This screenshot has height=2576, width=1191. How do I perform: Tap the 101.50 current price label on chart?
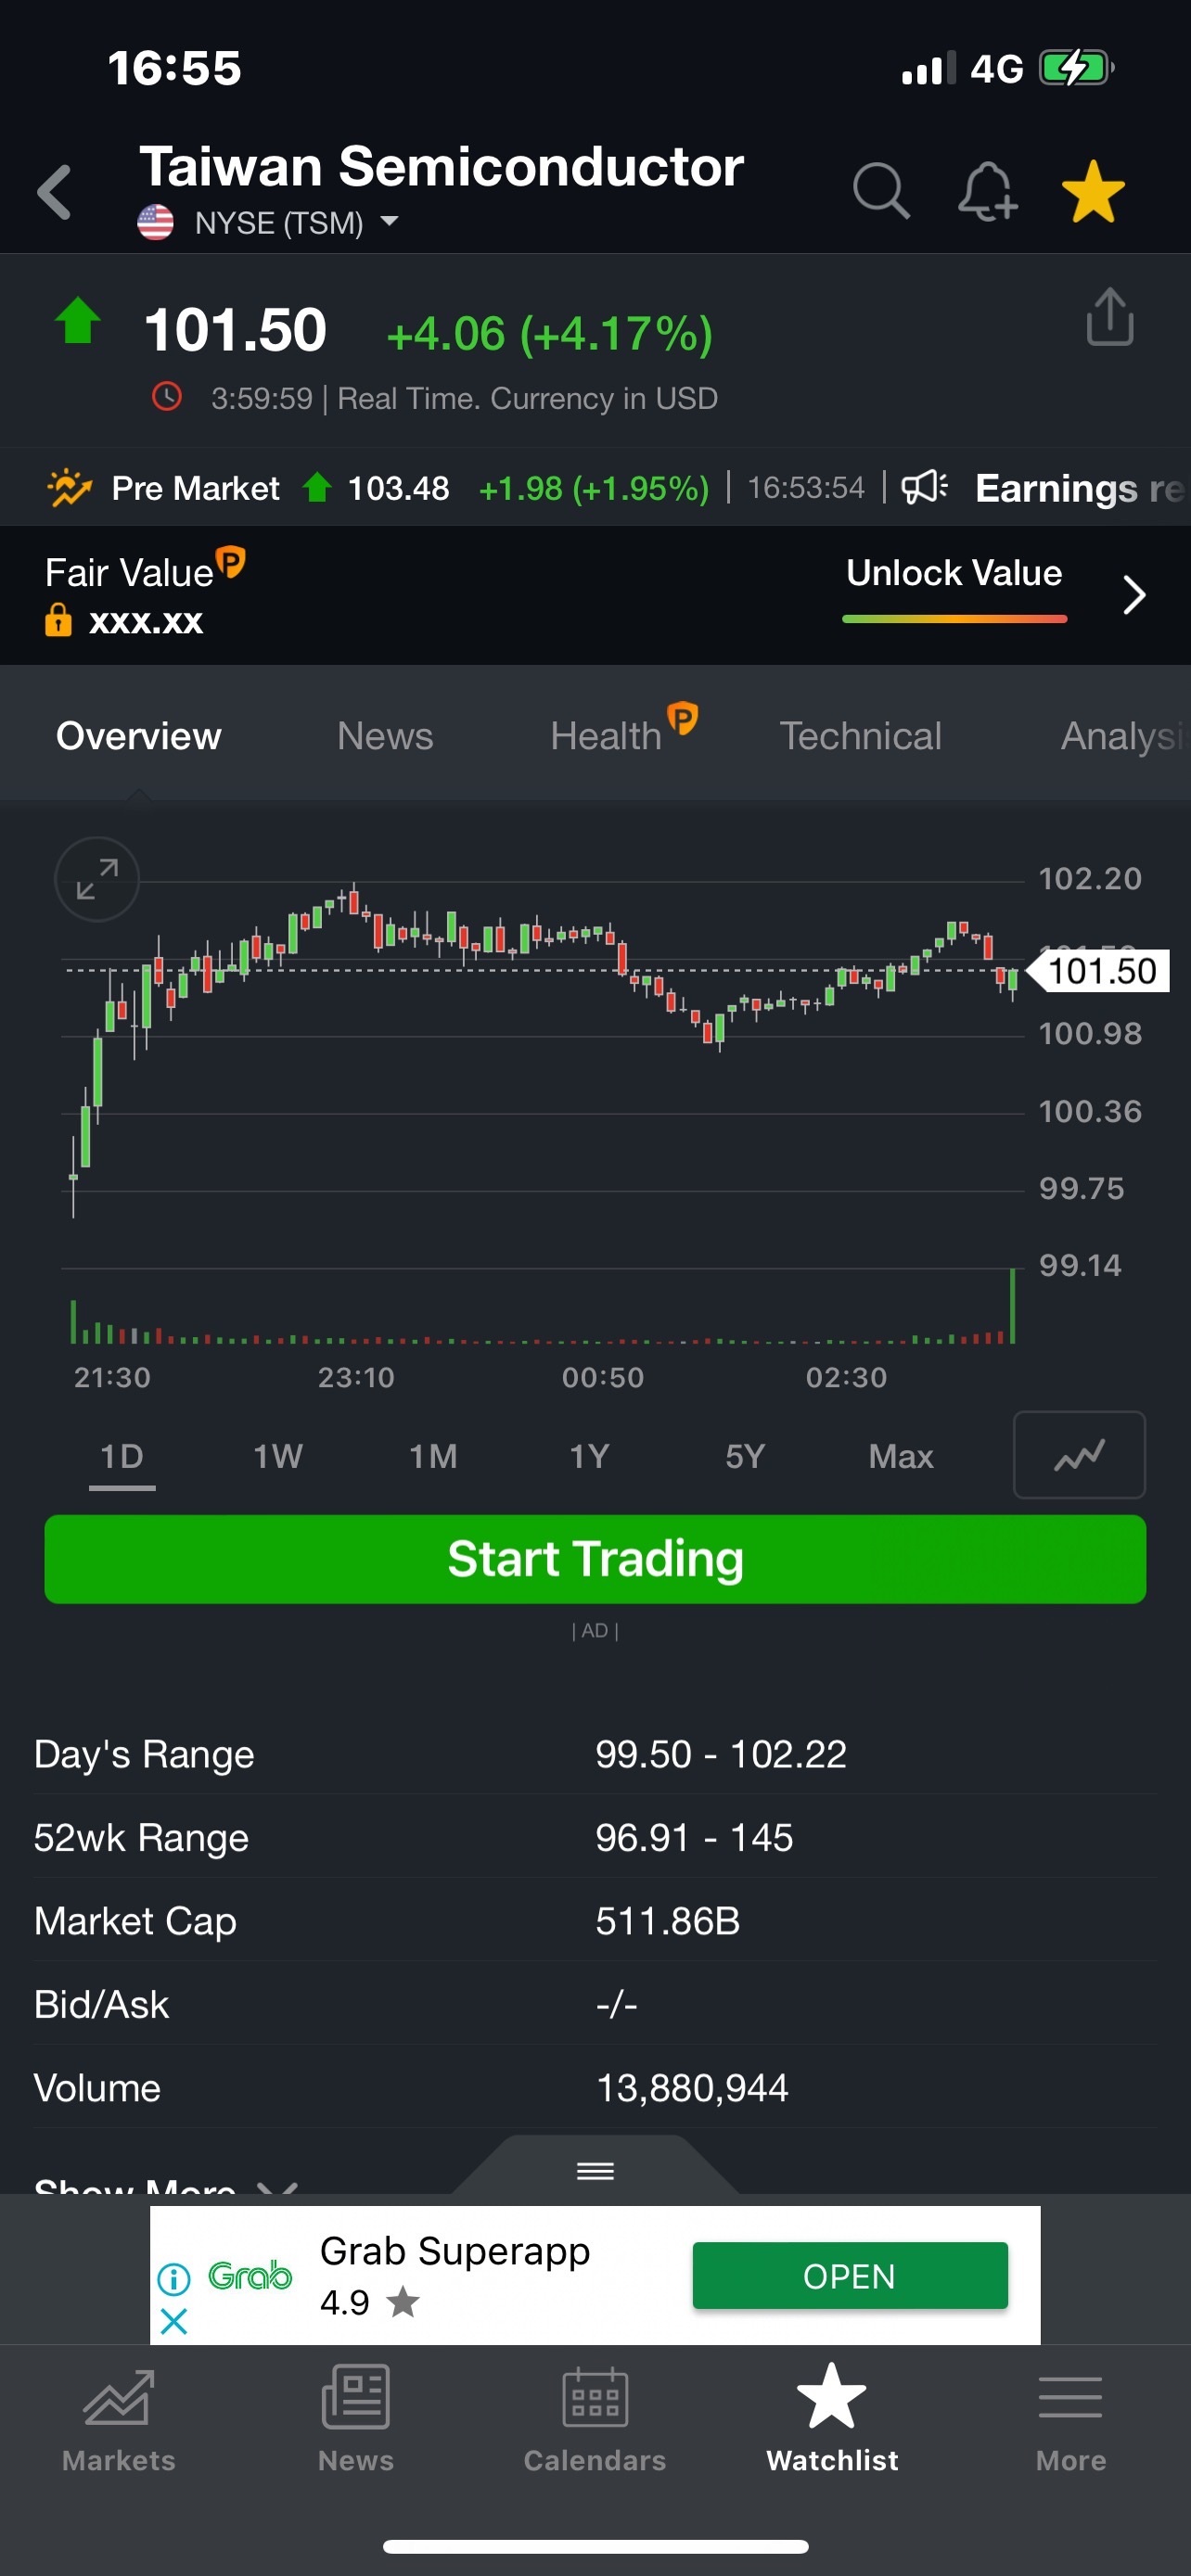[x=1100, y=971]
